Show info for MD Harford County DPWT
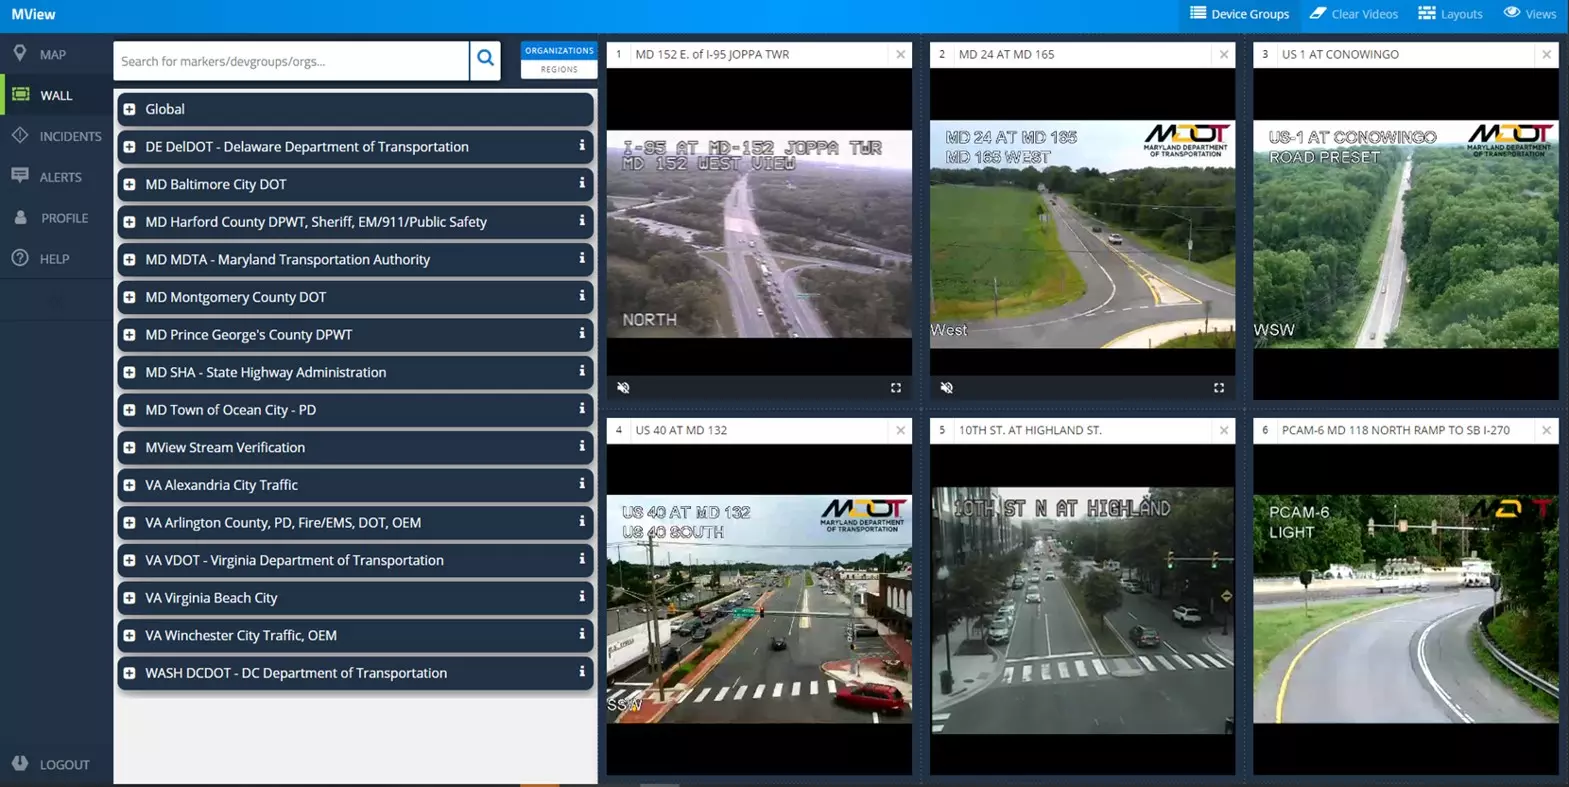The width and height of the screenshot is (1569, 787). click(x=582, y=221)
